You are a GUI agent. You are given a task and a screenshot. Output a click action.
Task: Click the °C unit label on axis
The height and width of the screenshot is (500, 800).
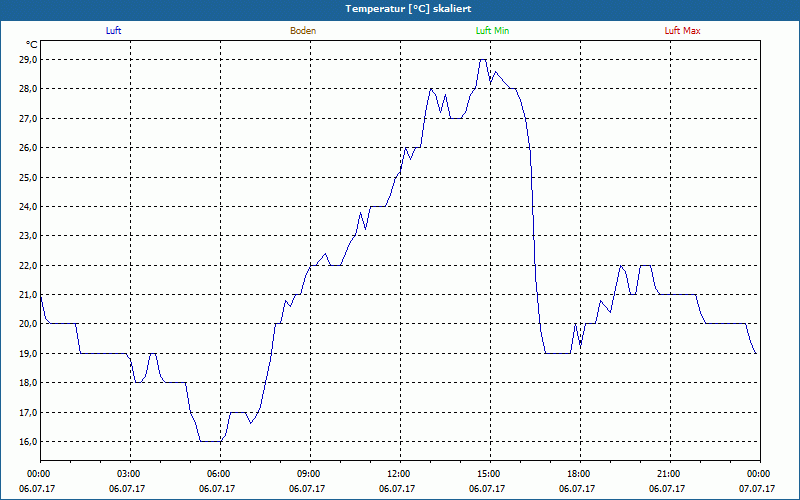point(32,45)
